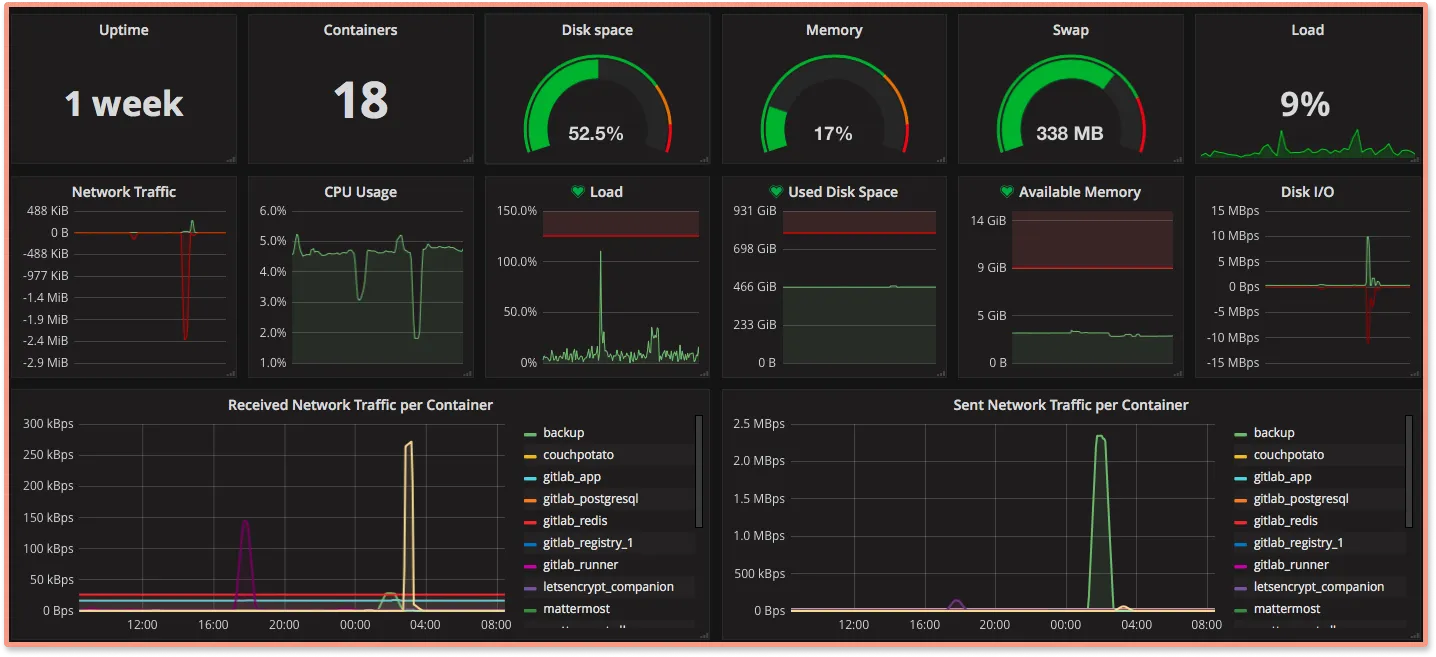Open the Disk I/O panel title menu
The height and width of the screenshot is (657, 1436).
point(1307,191)
